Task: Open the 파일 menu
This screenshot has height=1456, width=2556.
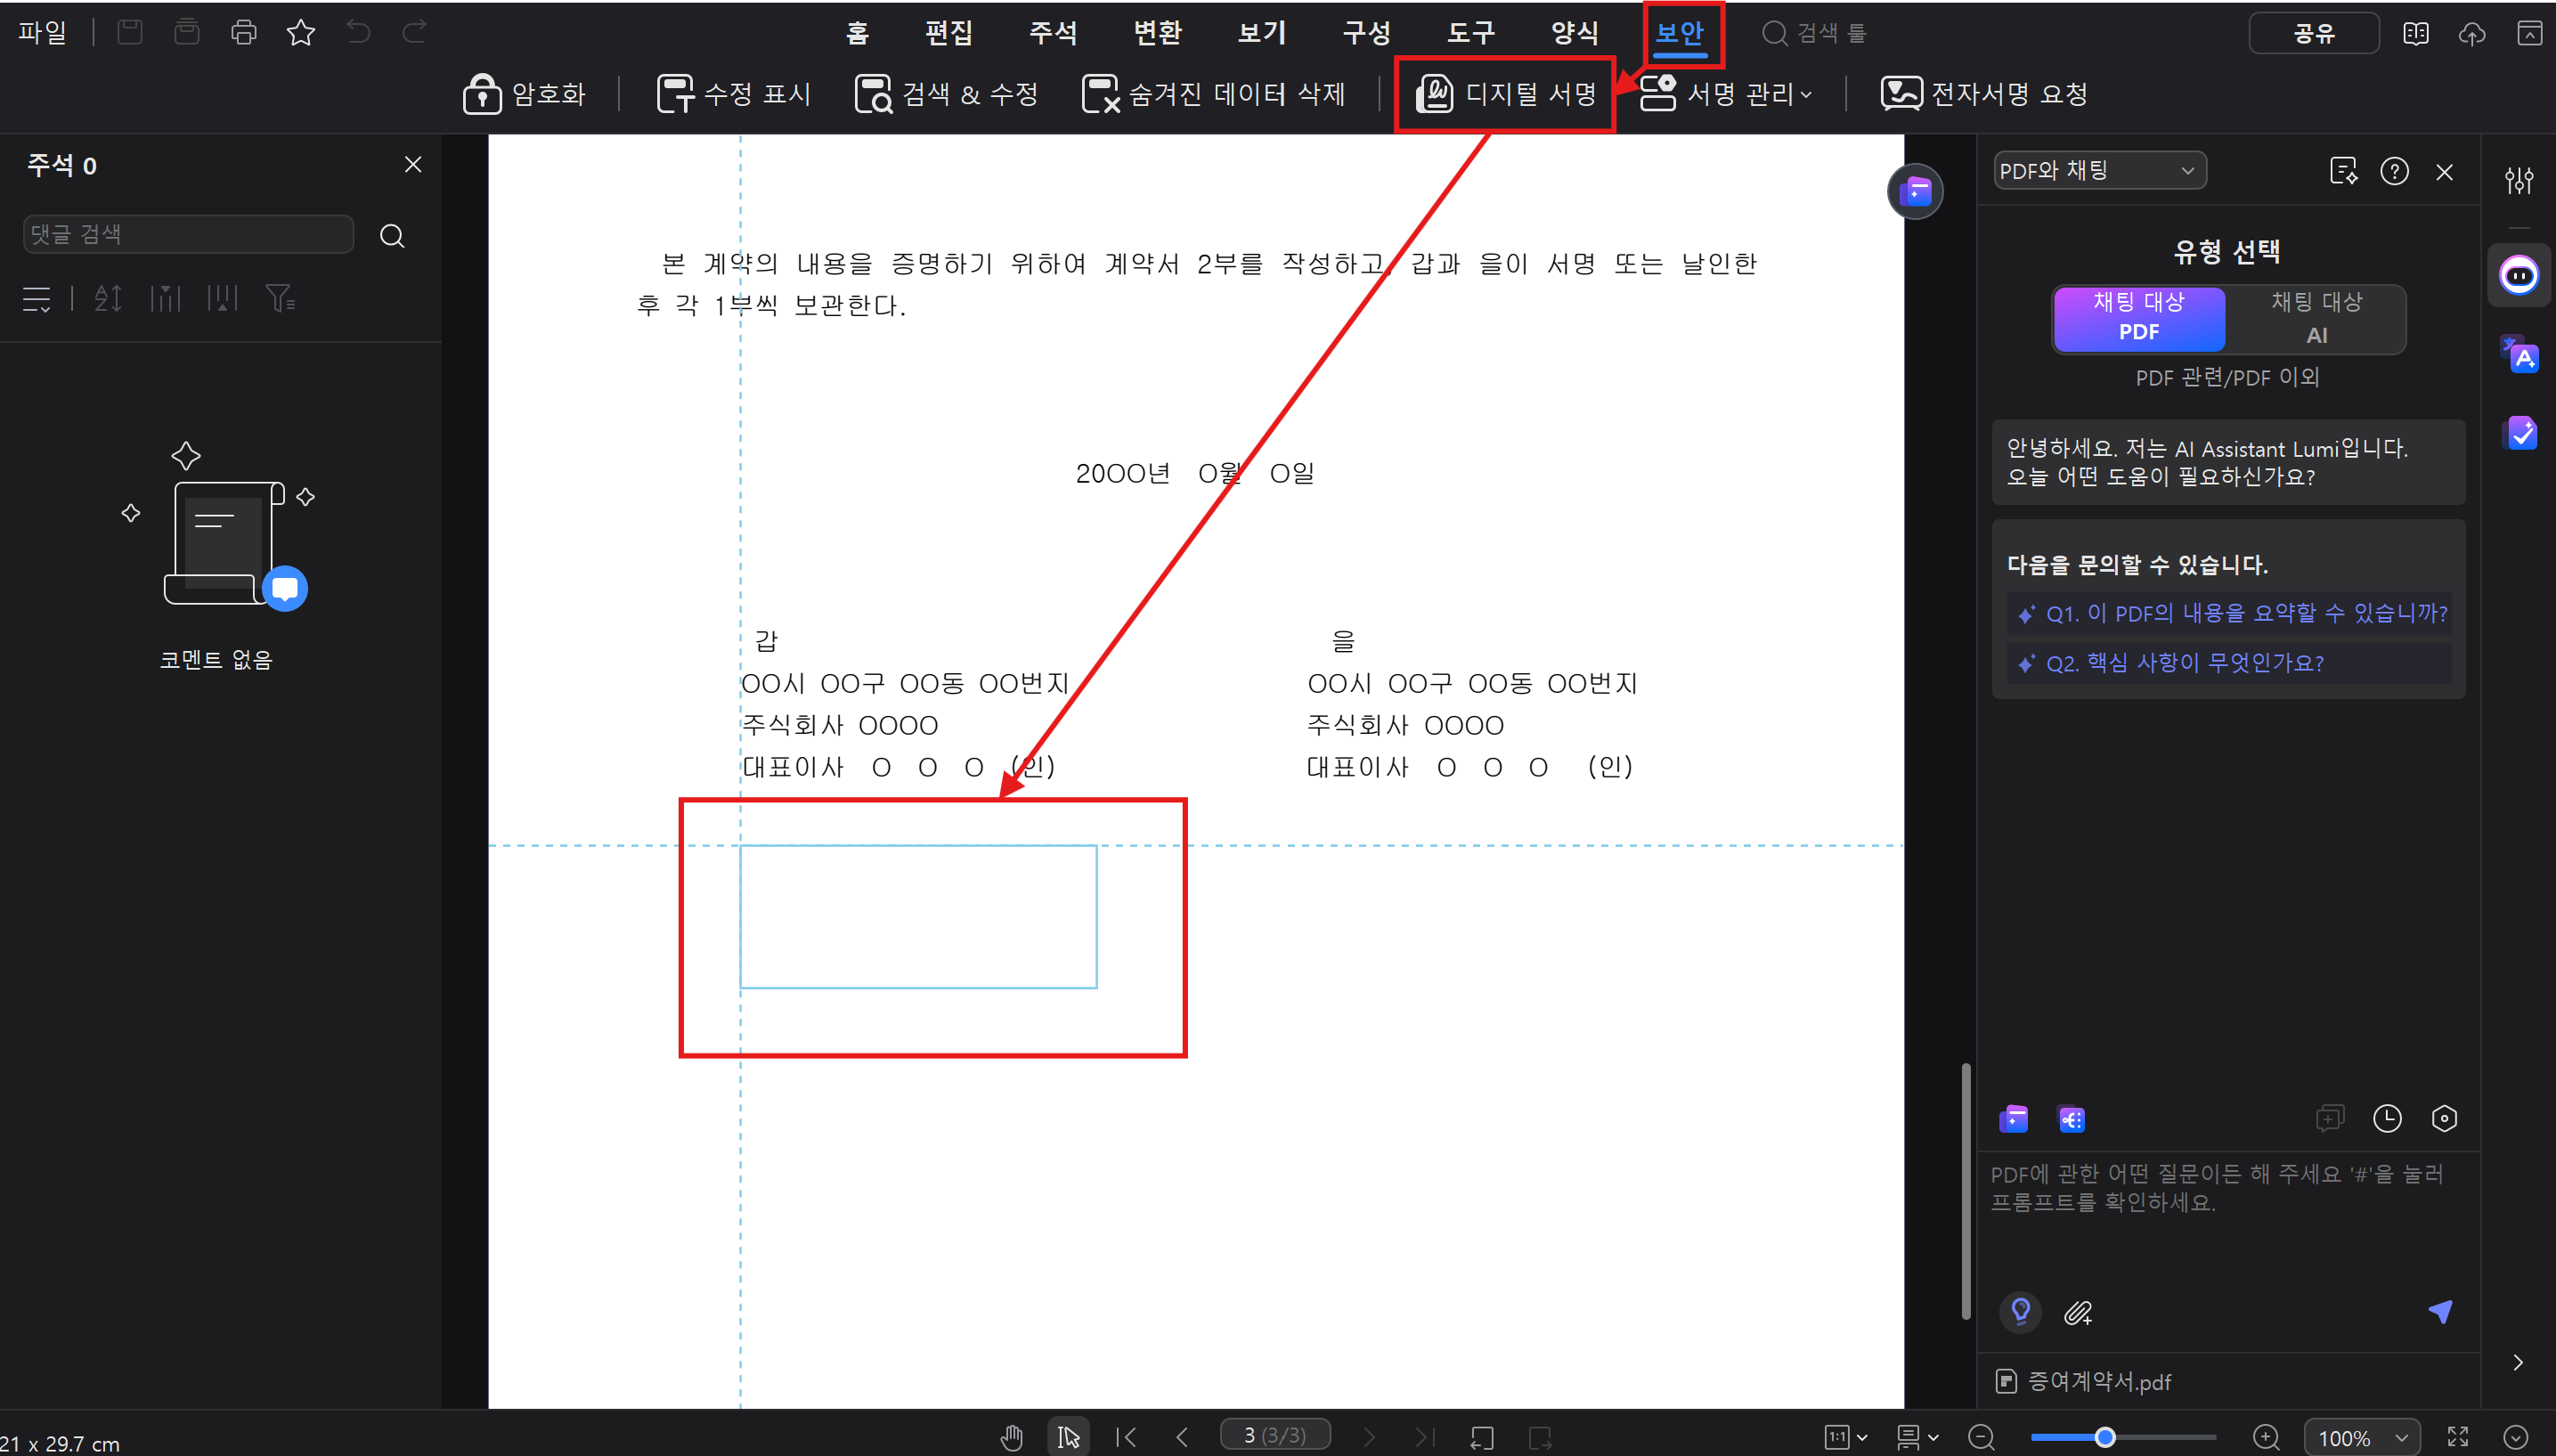Action: coord(42,32)
